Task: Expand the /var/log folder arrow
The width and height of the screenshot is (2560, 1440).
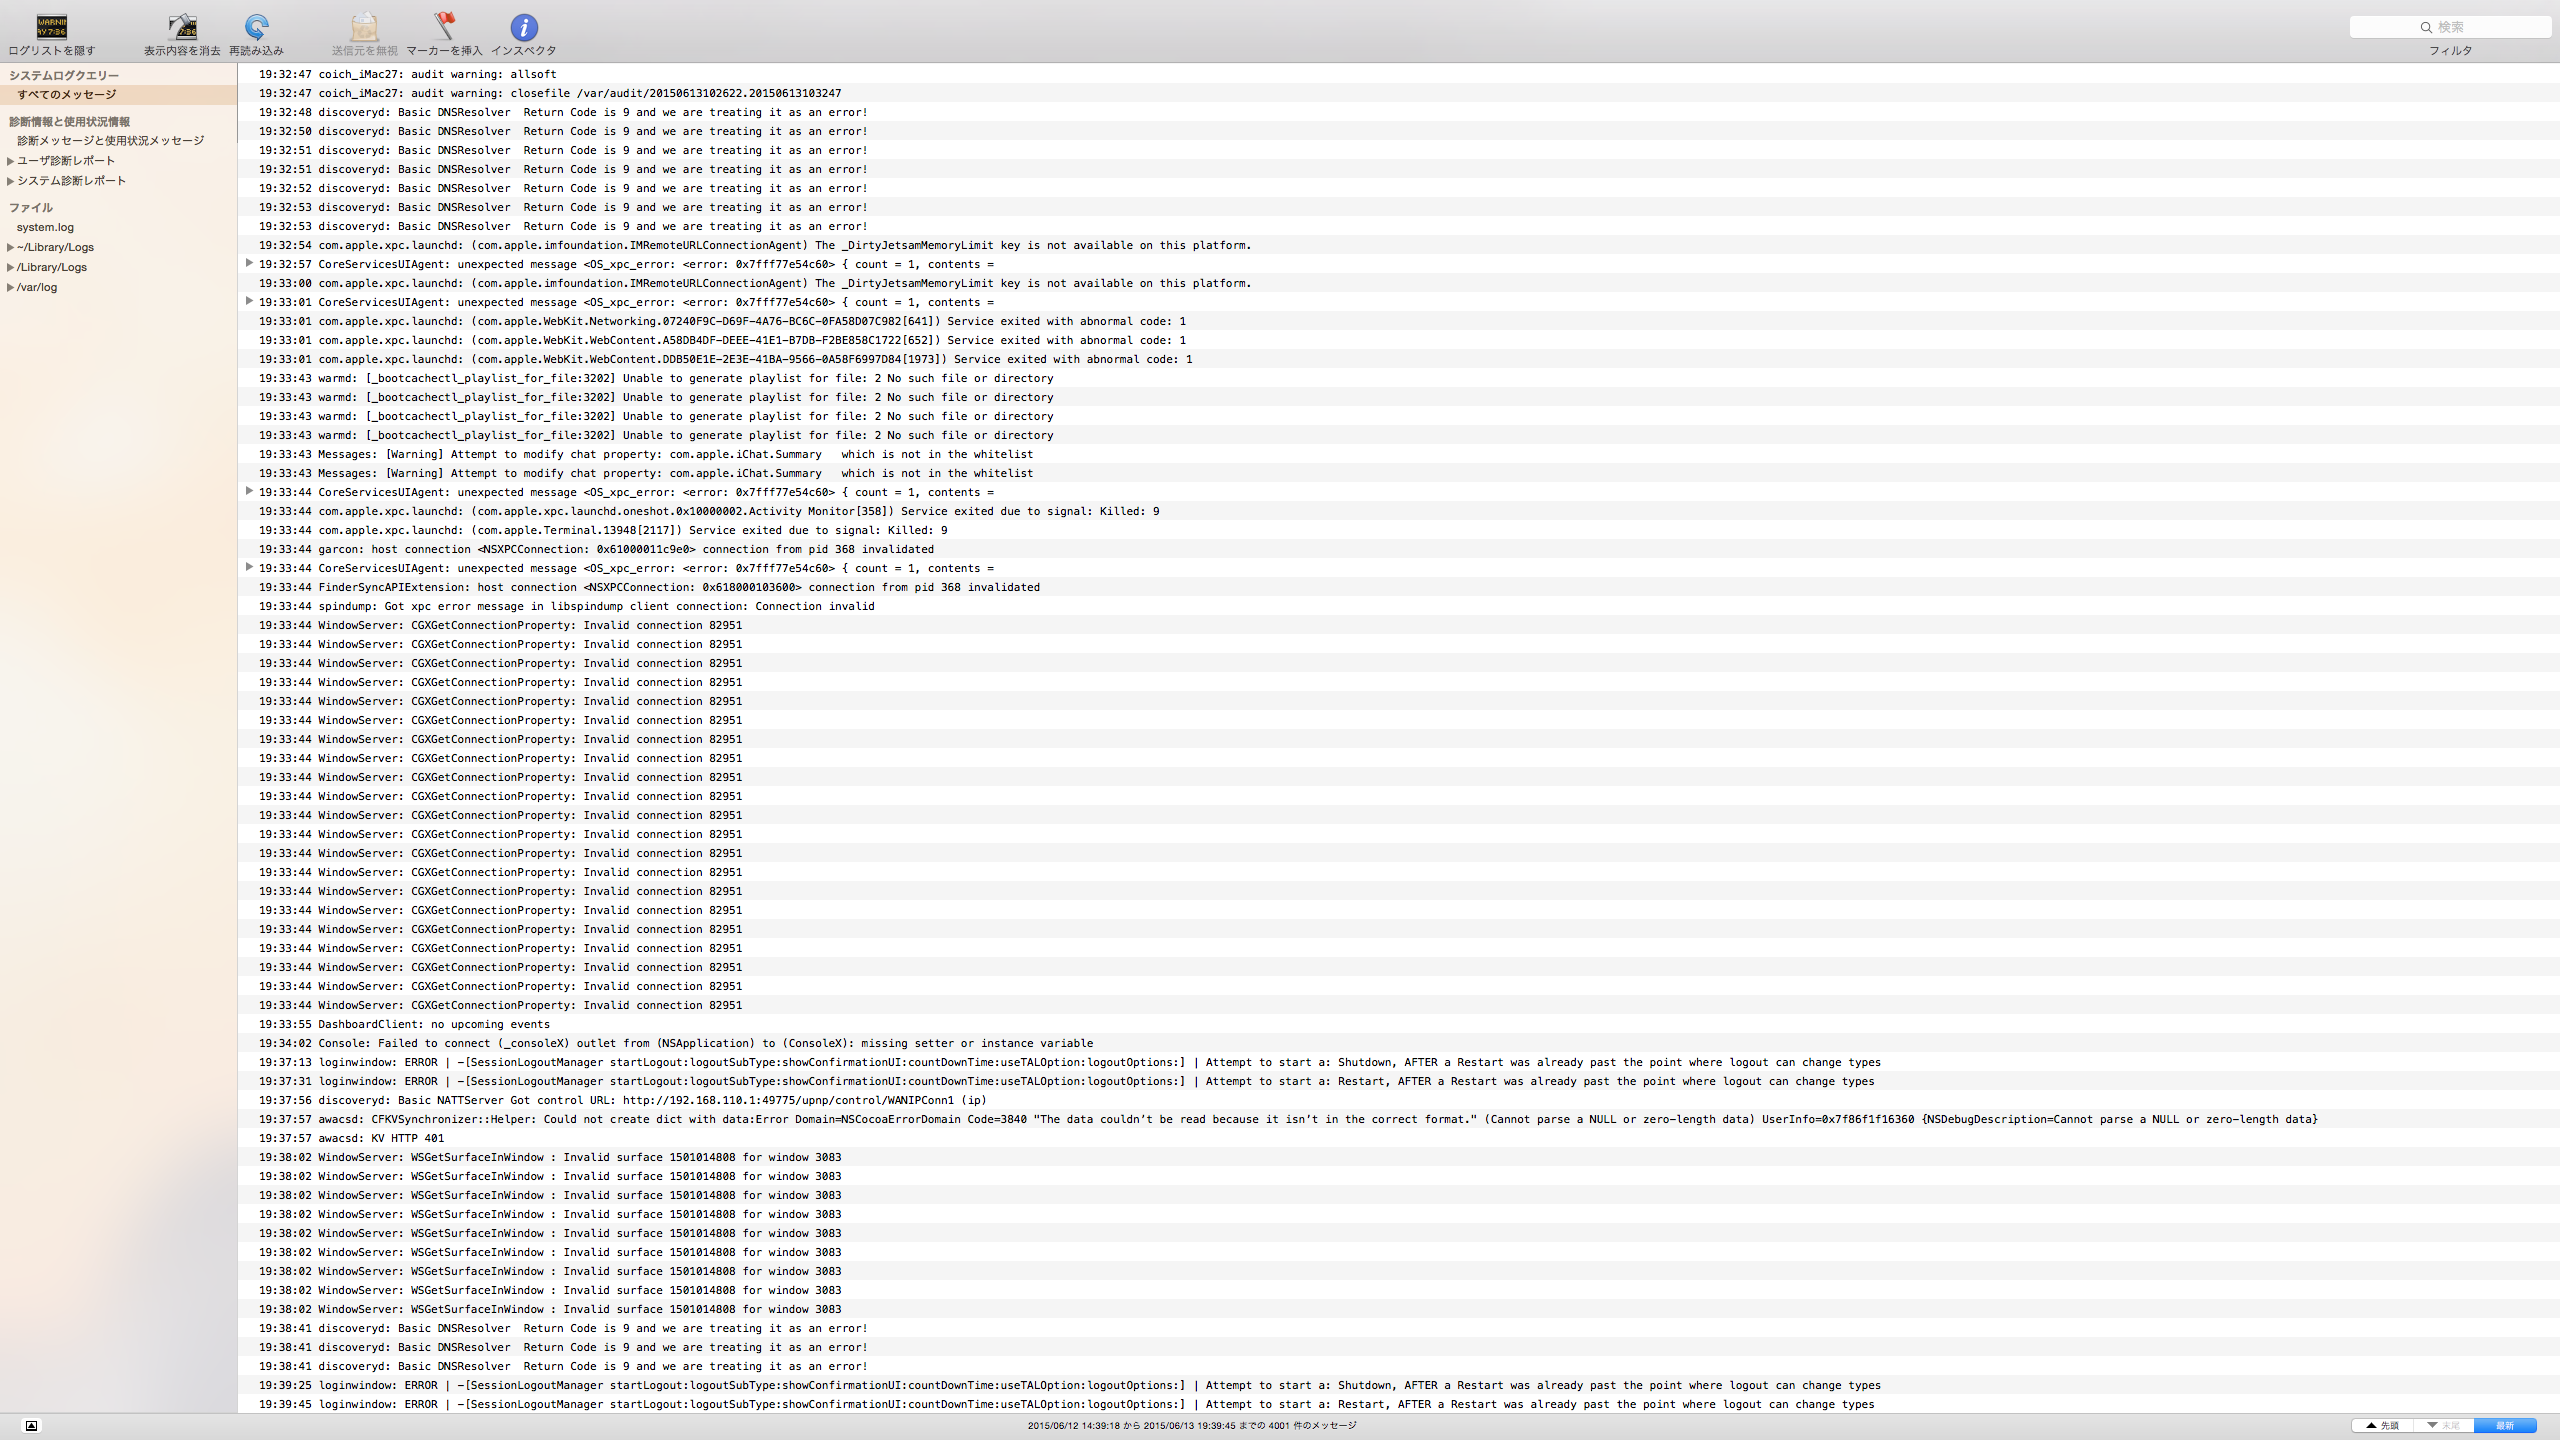Action: pos(10,287)
